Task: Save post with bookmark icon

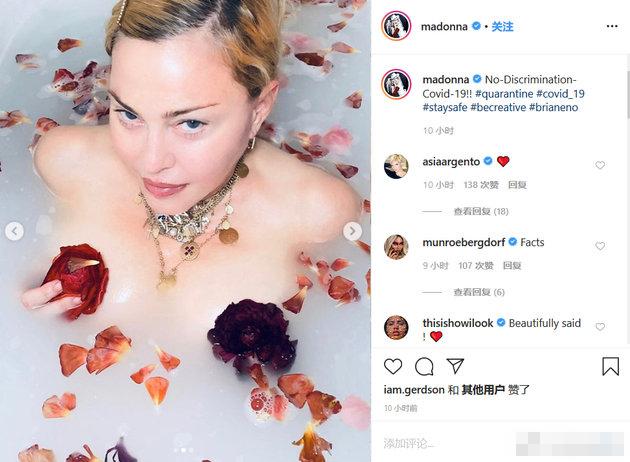Action: 610,366
